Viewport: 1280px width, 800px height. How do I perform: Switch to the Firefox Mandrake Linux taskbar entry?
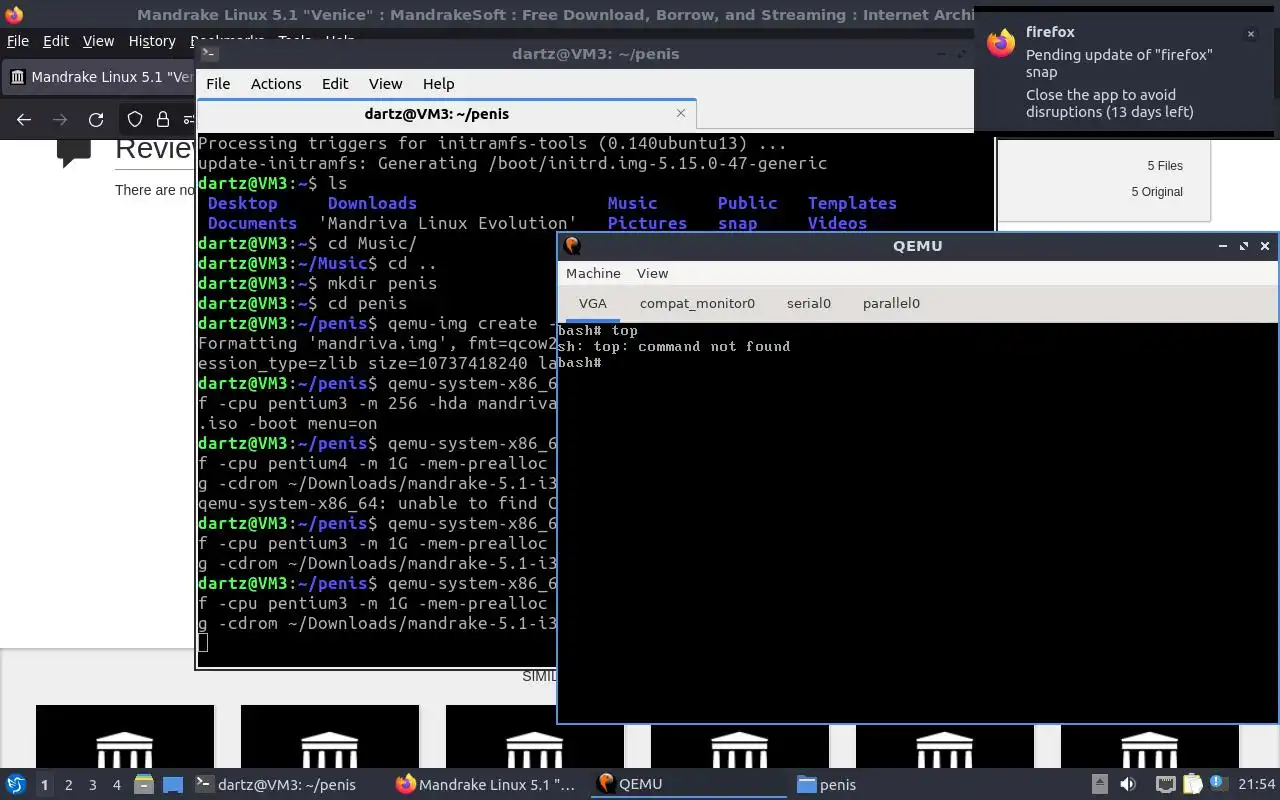(488, 784)
